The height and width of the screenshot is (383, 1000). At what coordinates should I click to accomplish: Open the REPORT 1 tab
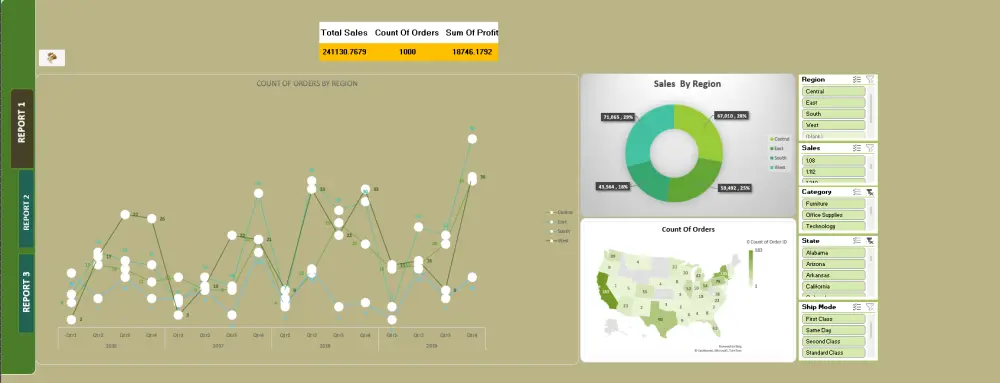tap(22, 128)
